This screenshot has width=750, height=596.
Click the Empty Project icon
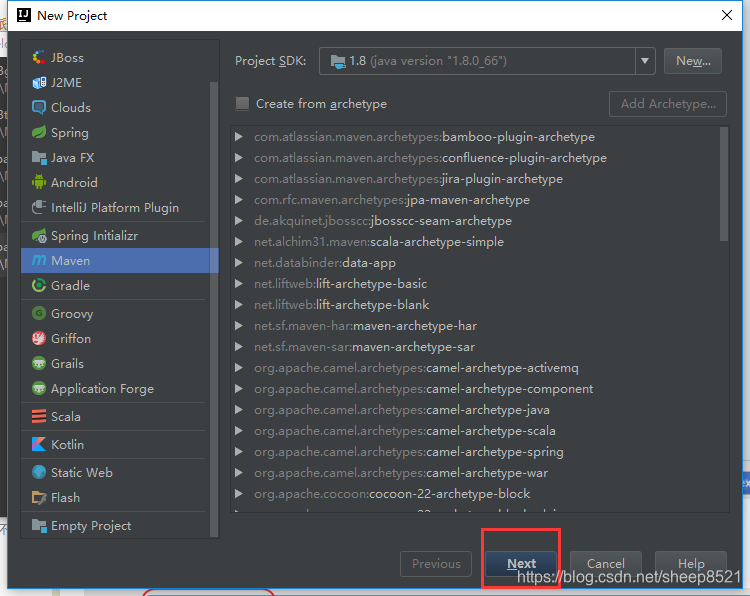click(x=39, y=526)
